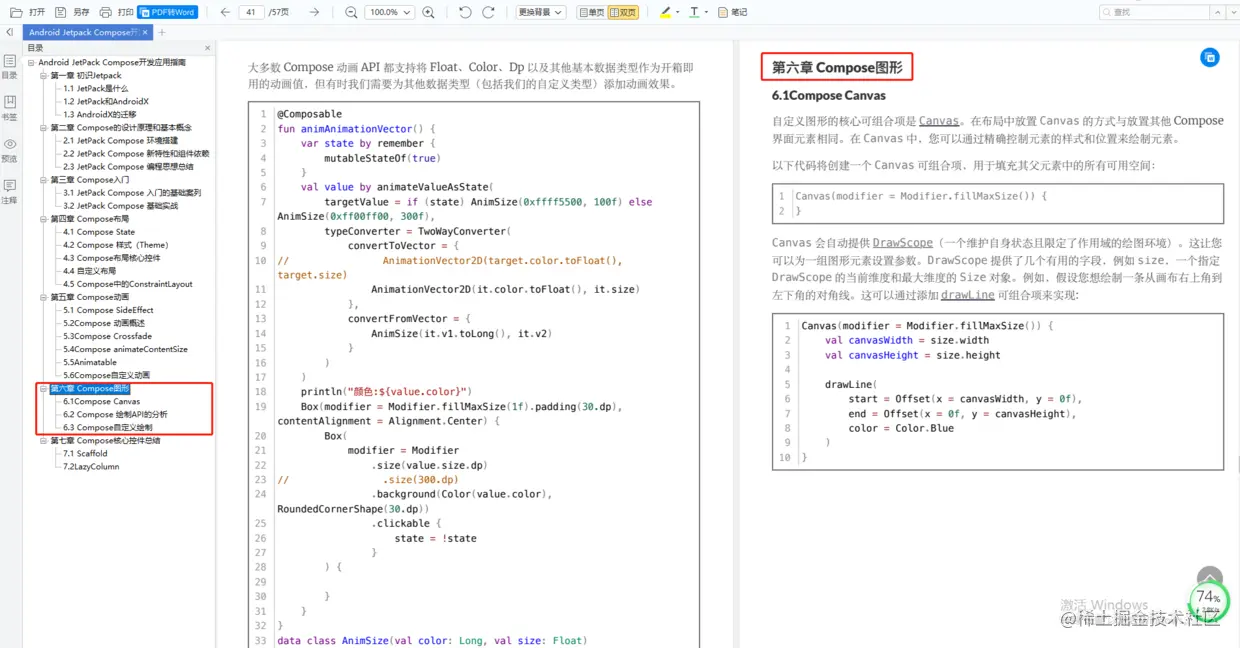Click the zoom out magnifier icon
The image size is (1240, 648).
pos(351,12)
